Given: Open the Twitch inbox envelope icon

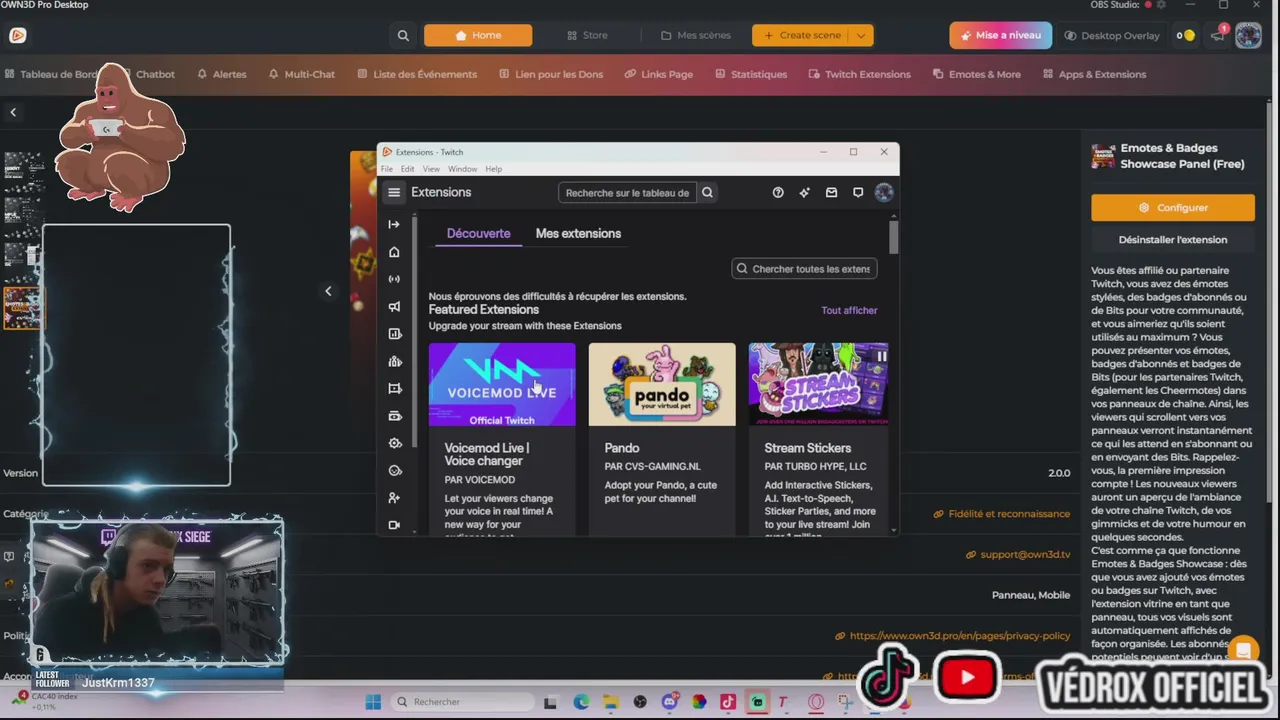Looking at the screenshot, I should (x=831, y=193).
